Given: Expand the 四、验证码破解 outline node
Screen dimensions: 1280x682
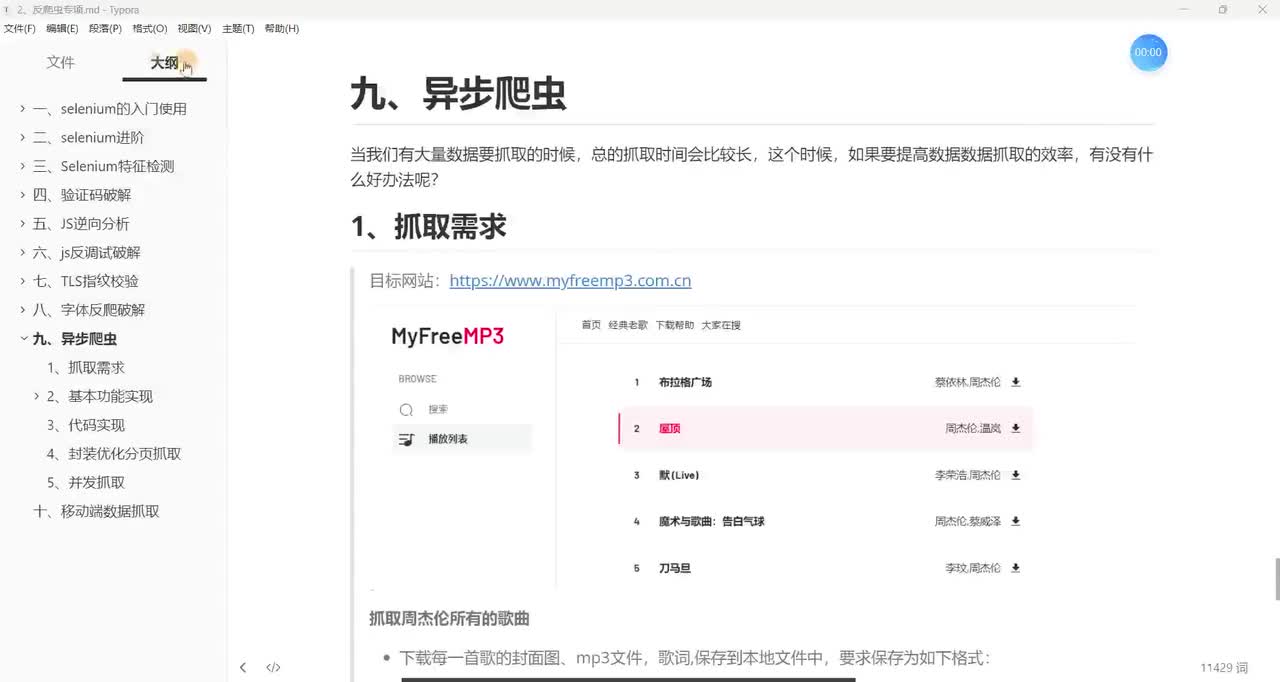Looking at the screenshot, I should [23, 195].
